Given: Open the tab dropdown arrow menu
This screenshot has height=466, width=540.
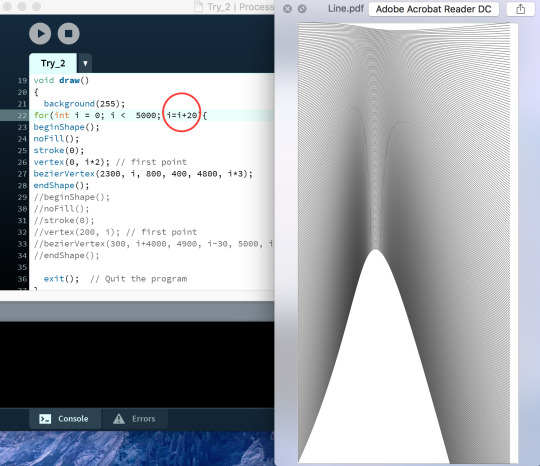Looking at the screenshot, I should click(x=85, y=63).
